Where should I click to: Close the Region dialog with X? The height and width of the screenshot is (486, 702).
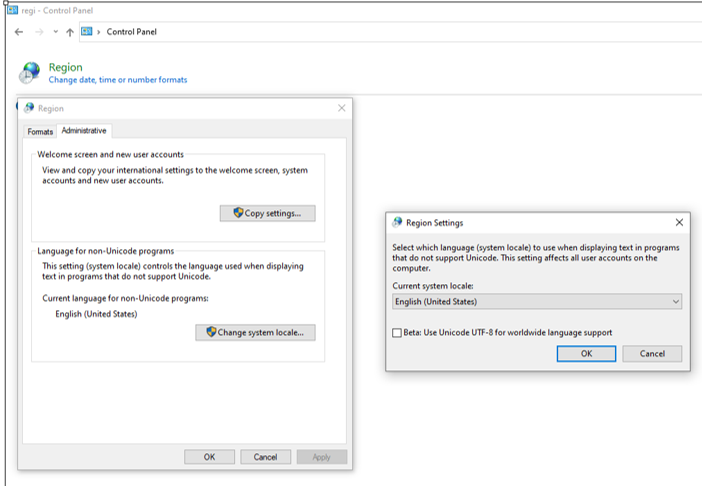(x=341, y=108)
